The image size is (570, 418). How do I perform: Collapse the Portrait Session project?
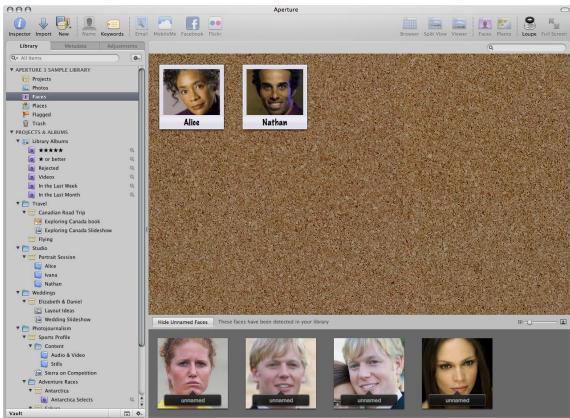click(24, 257)
